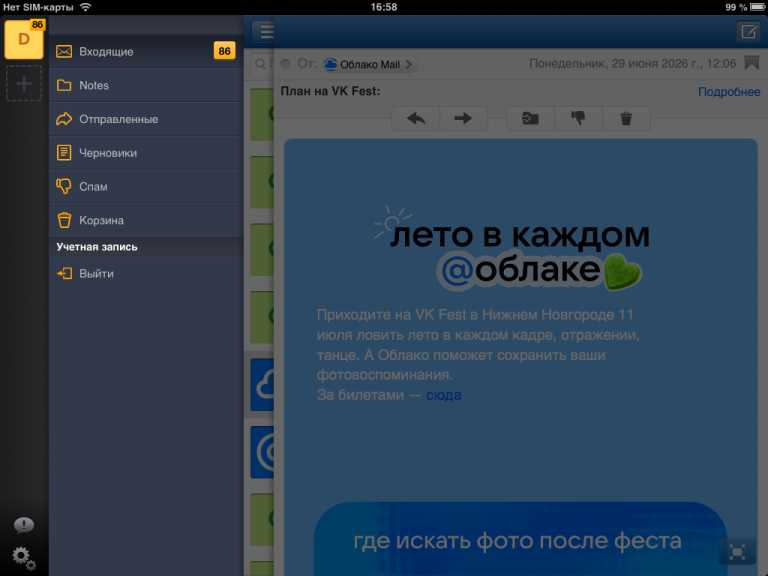Open Подробнее details link
This screenshot has width=768, height=576.
click(729, 92)
